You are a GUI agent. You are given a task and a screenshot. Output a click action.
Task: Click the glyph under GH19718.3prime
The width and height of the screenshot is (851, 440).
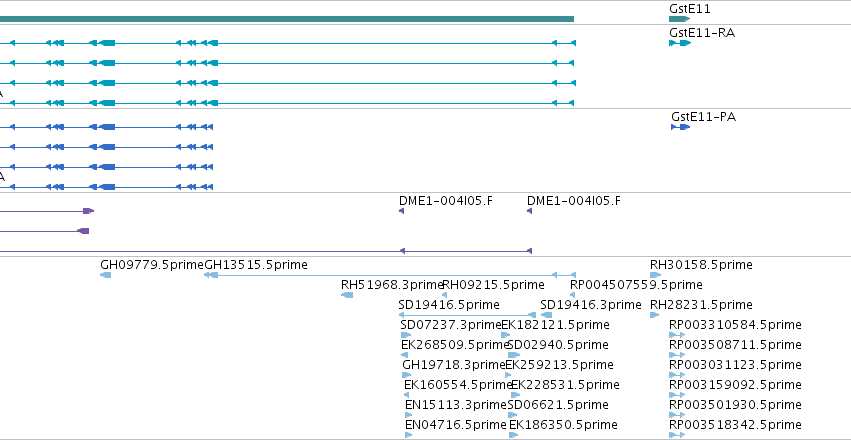(407, 375)
